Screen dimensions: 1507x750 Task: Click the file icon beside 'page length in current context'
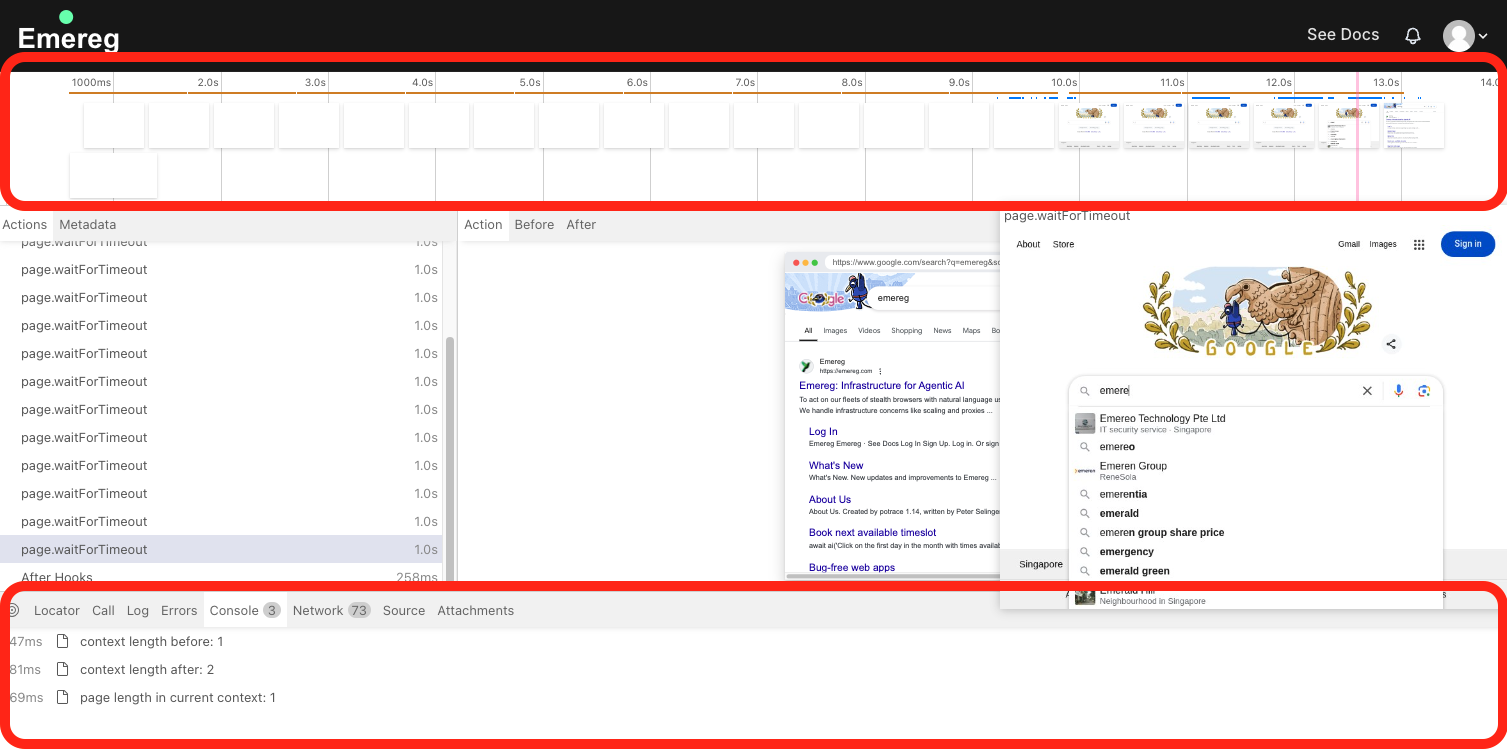[63, 697]
